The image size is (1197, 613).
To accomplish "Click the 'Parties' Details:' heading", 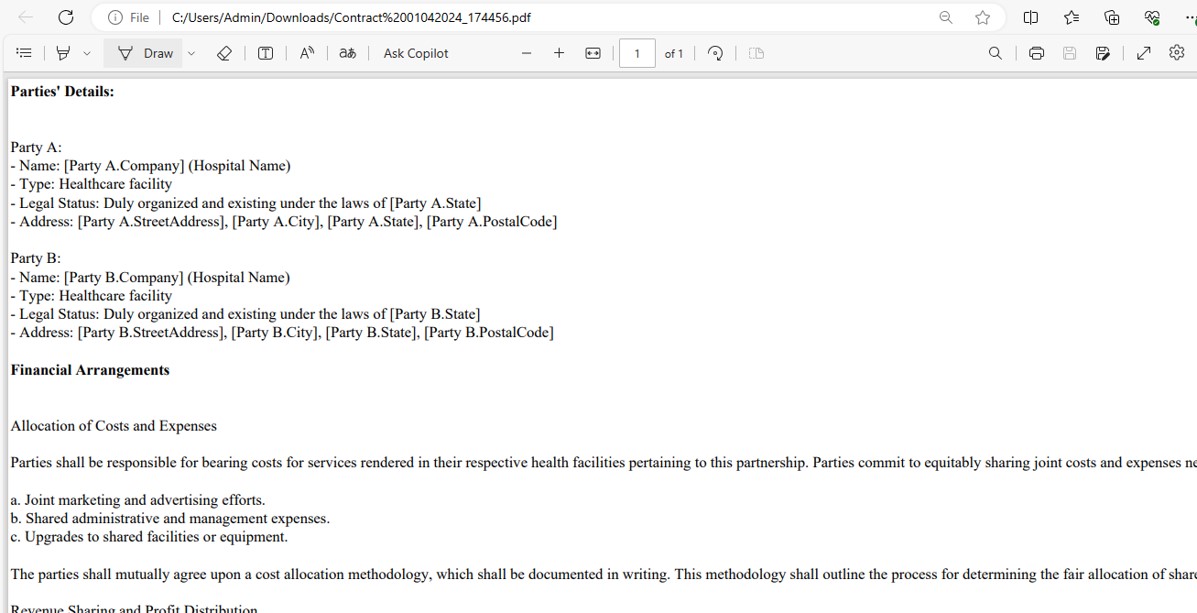I will coord(63,92).
